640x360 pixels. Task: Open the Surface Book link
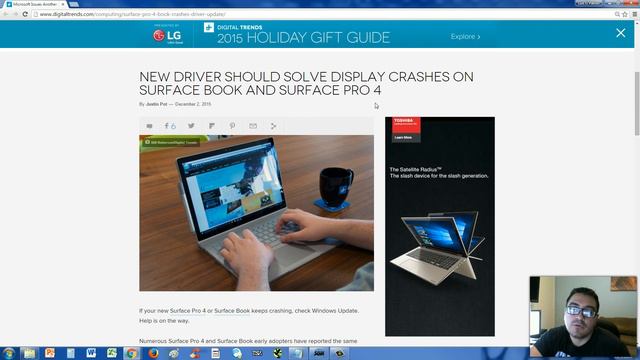click(x=232, y=311)
